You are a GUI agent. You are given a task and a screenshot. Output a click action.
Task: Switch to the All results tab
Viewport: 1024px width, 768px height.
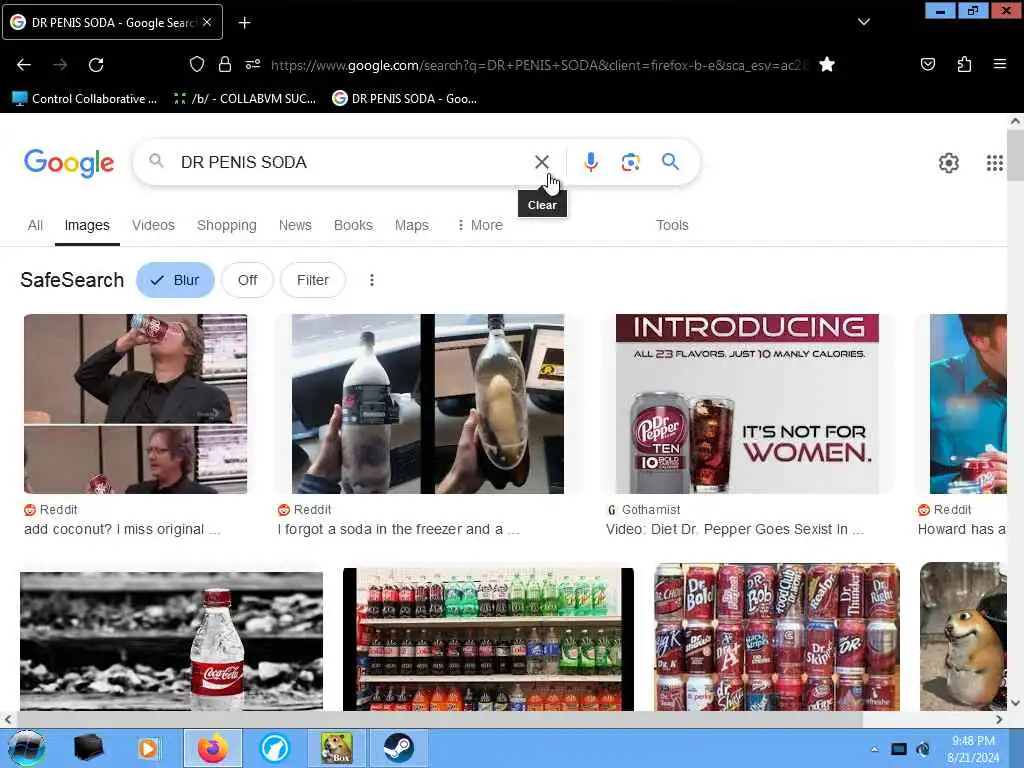[35, 225]
